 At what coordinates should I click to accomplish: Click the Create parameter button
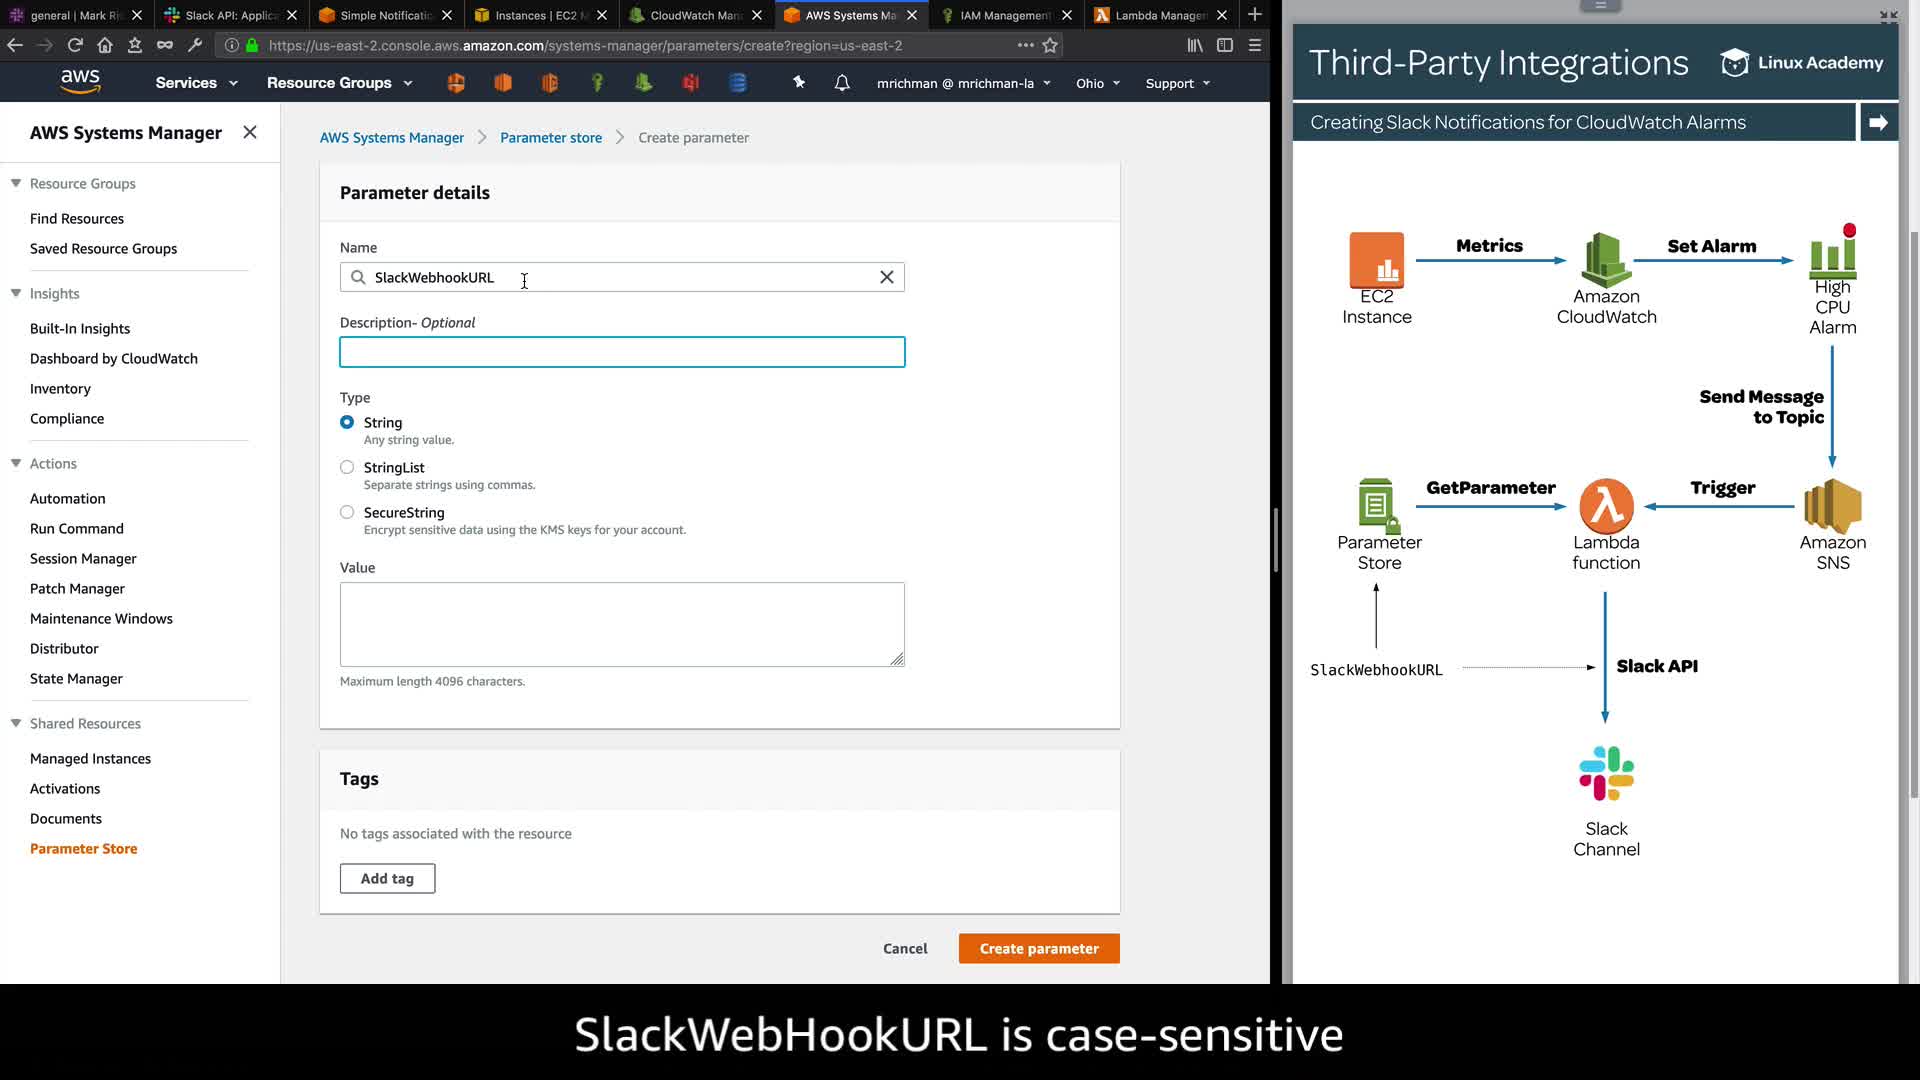(x=1038, y=948)
